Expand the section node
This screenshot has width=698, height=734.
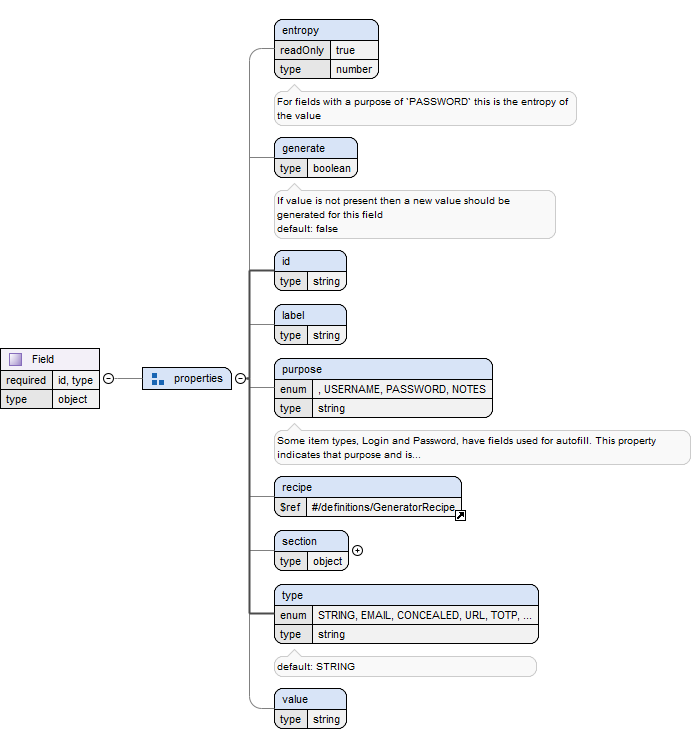358,550
